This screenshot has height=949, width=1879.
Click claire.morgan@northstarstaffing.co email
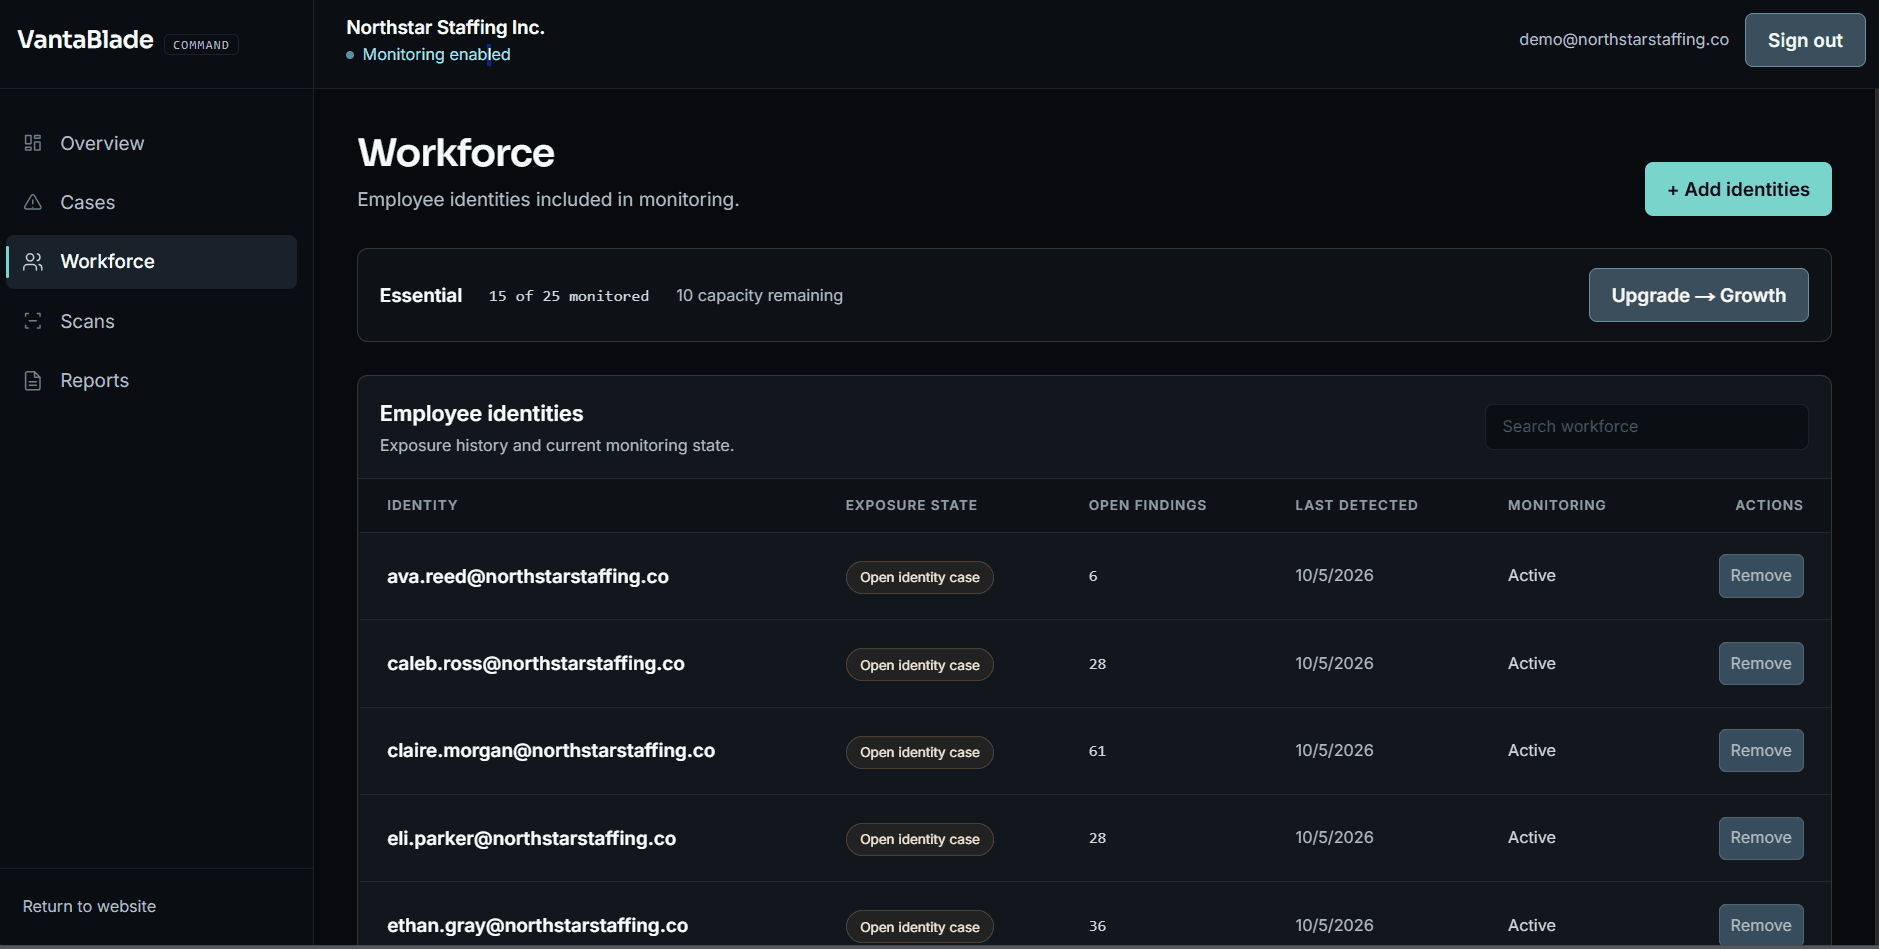tap(551, 751)
